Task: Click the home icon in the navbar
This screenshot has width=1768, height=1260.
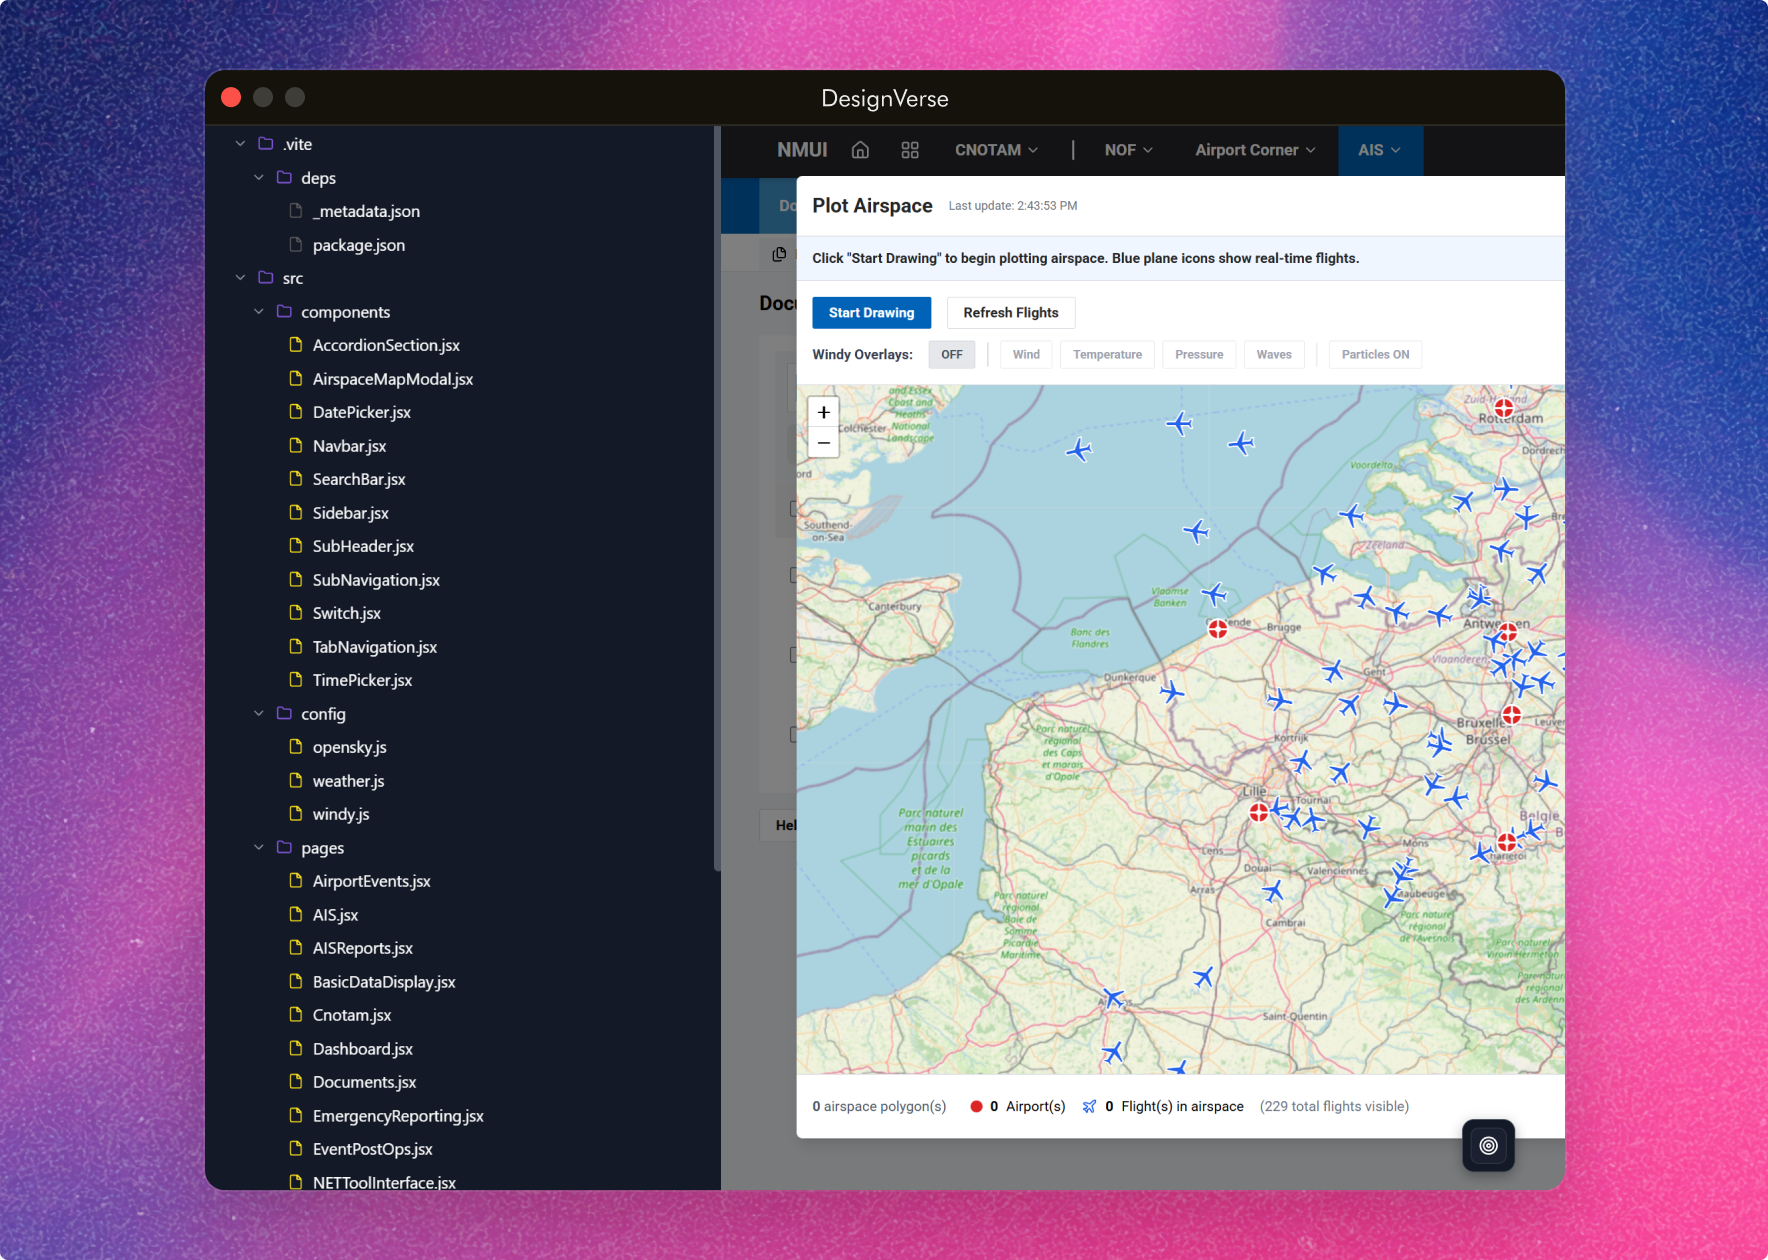Action: pyautogui.click(x=859, y=150)
